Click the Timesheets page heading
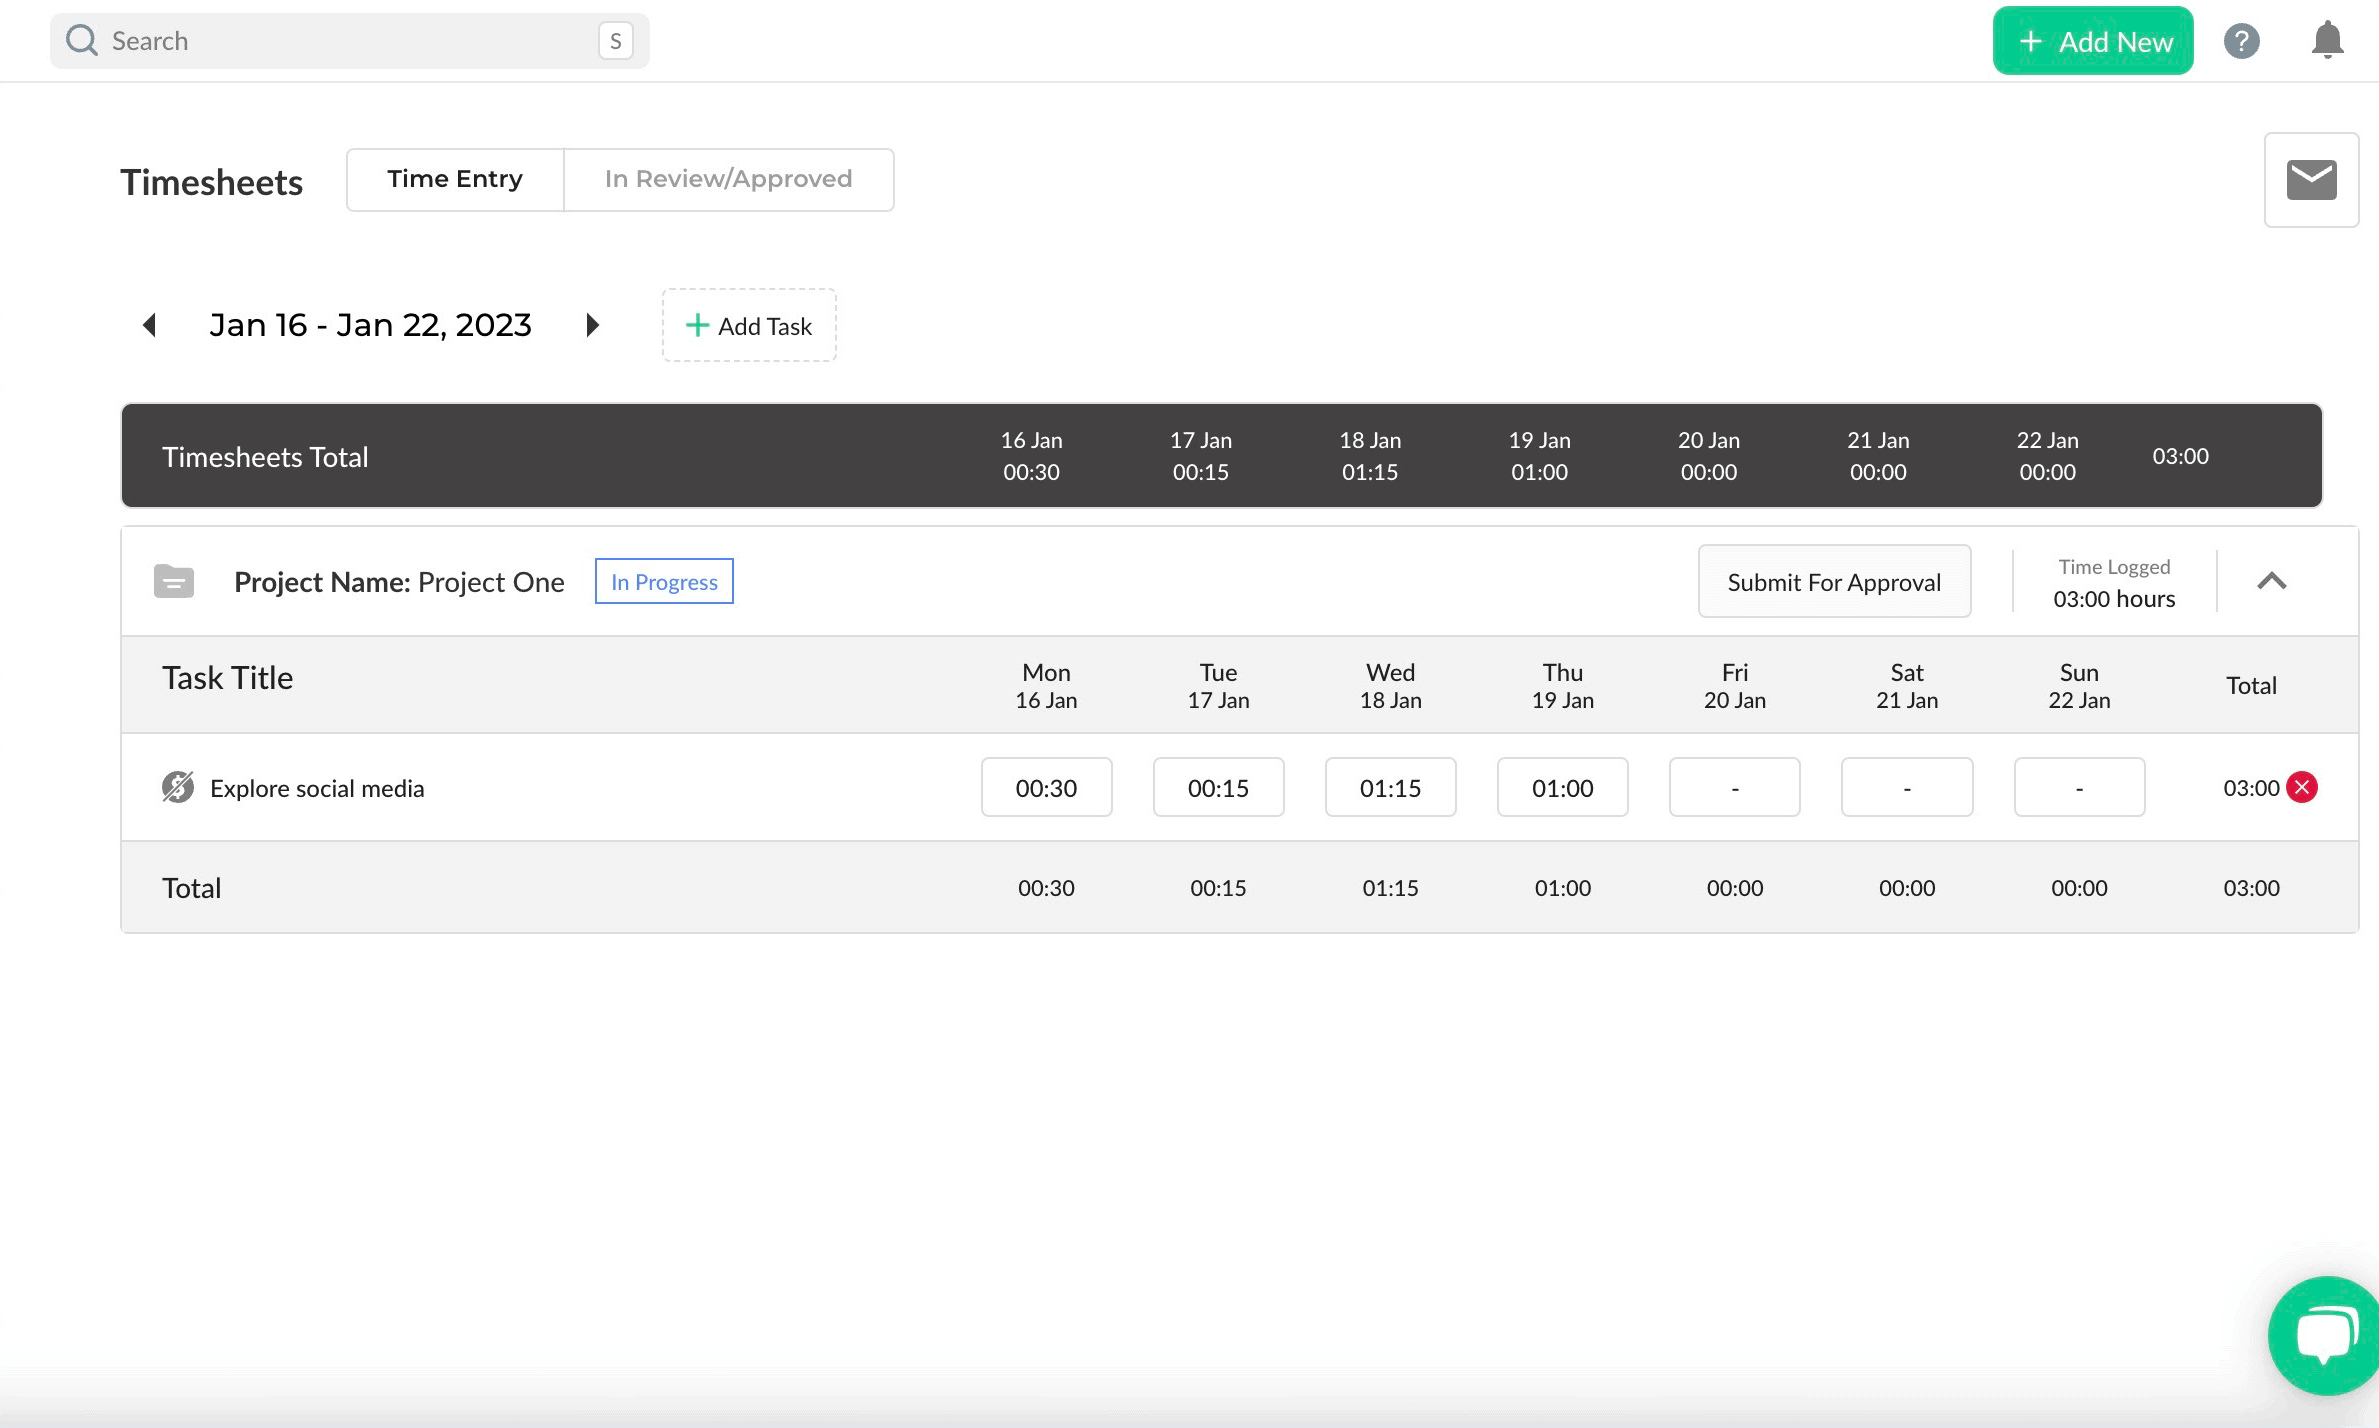The image size is (2379, 1428). (x=211, y=182)
